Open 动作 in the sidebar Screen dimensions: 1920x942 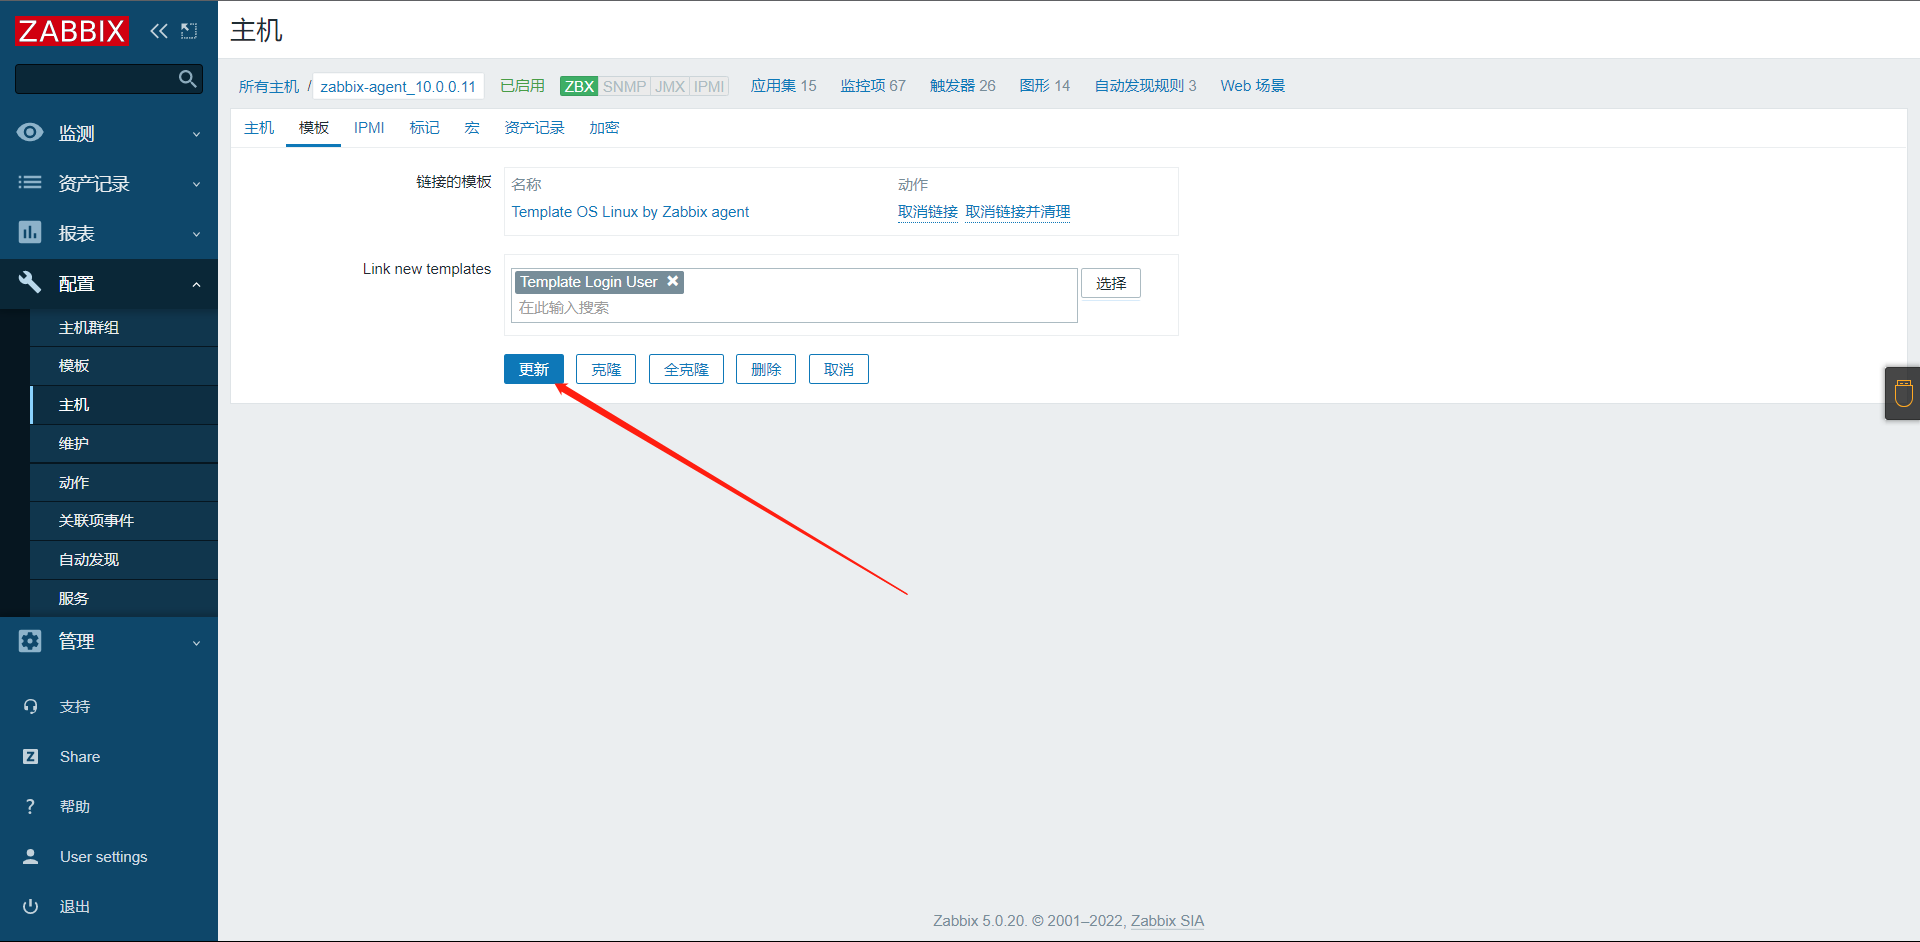pyautogui.click(x=124, y=482)
